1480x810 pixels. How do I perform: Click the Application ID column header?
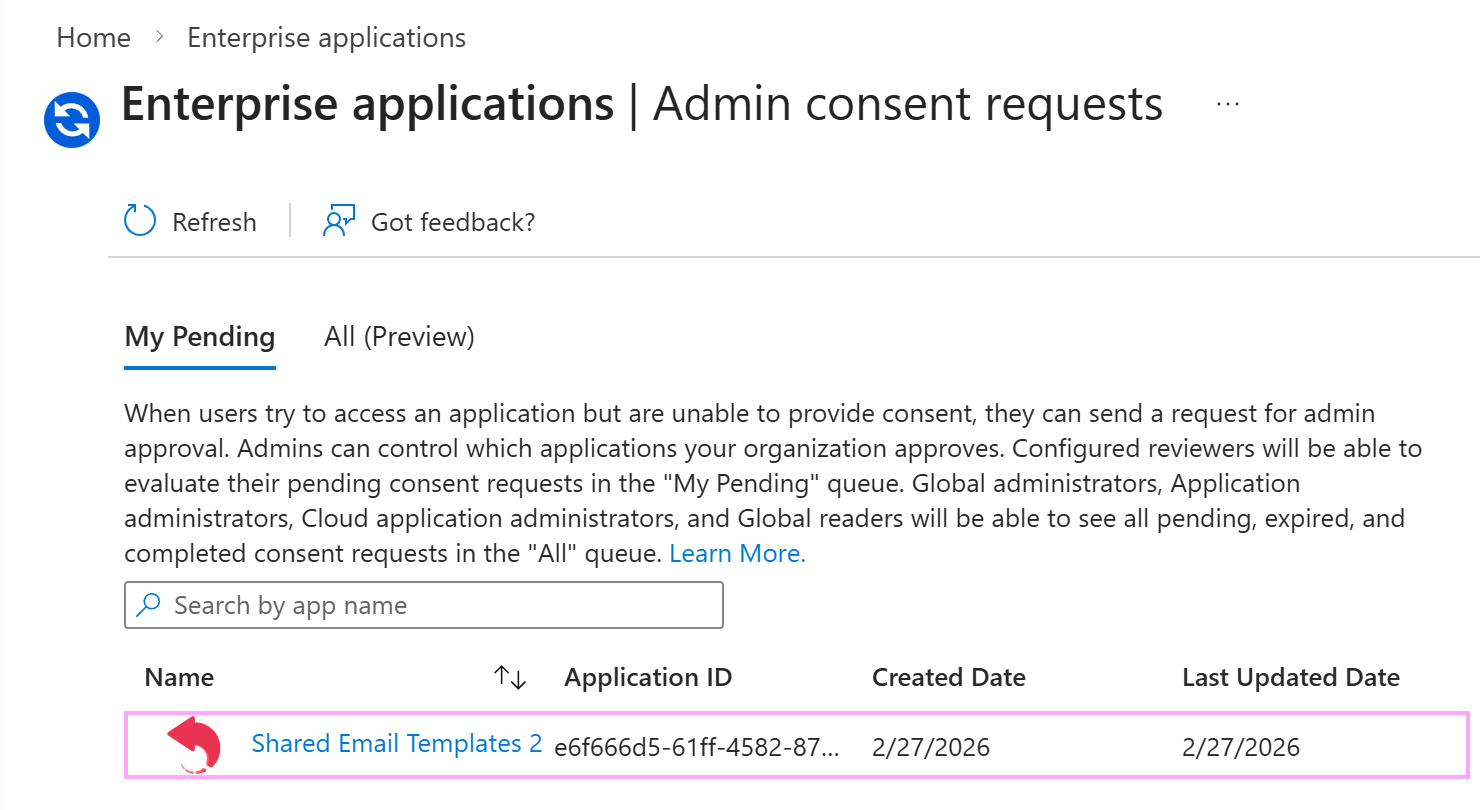(x=647, y=677)
